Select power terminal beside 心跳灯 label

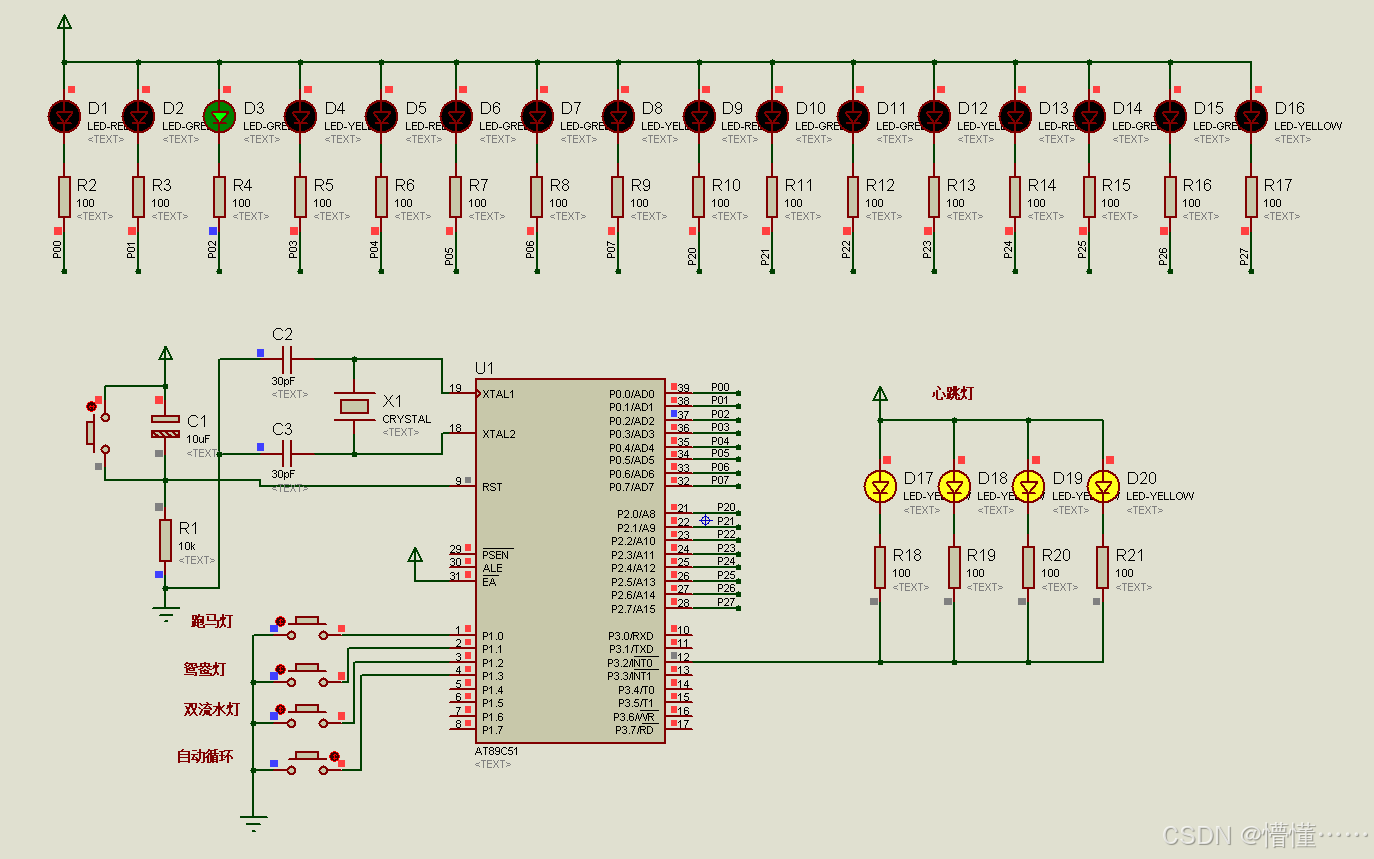point(880,394)
